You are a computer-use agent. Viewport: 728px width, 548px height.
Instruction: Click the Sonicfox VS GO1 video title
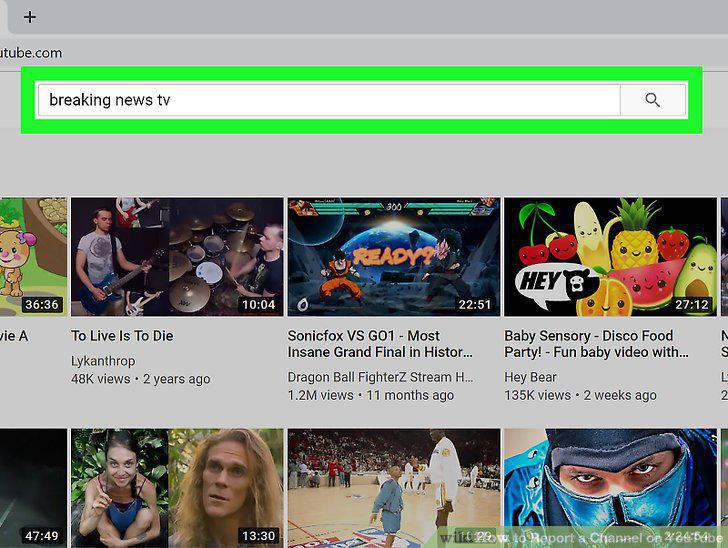[380, 344]
